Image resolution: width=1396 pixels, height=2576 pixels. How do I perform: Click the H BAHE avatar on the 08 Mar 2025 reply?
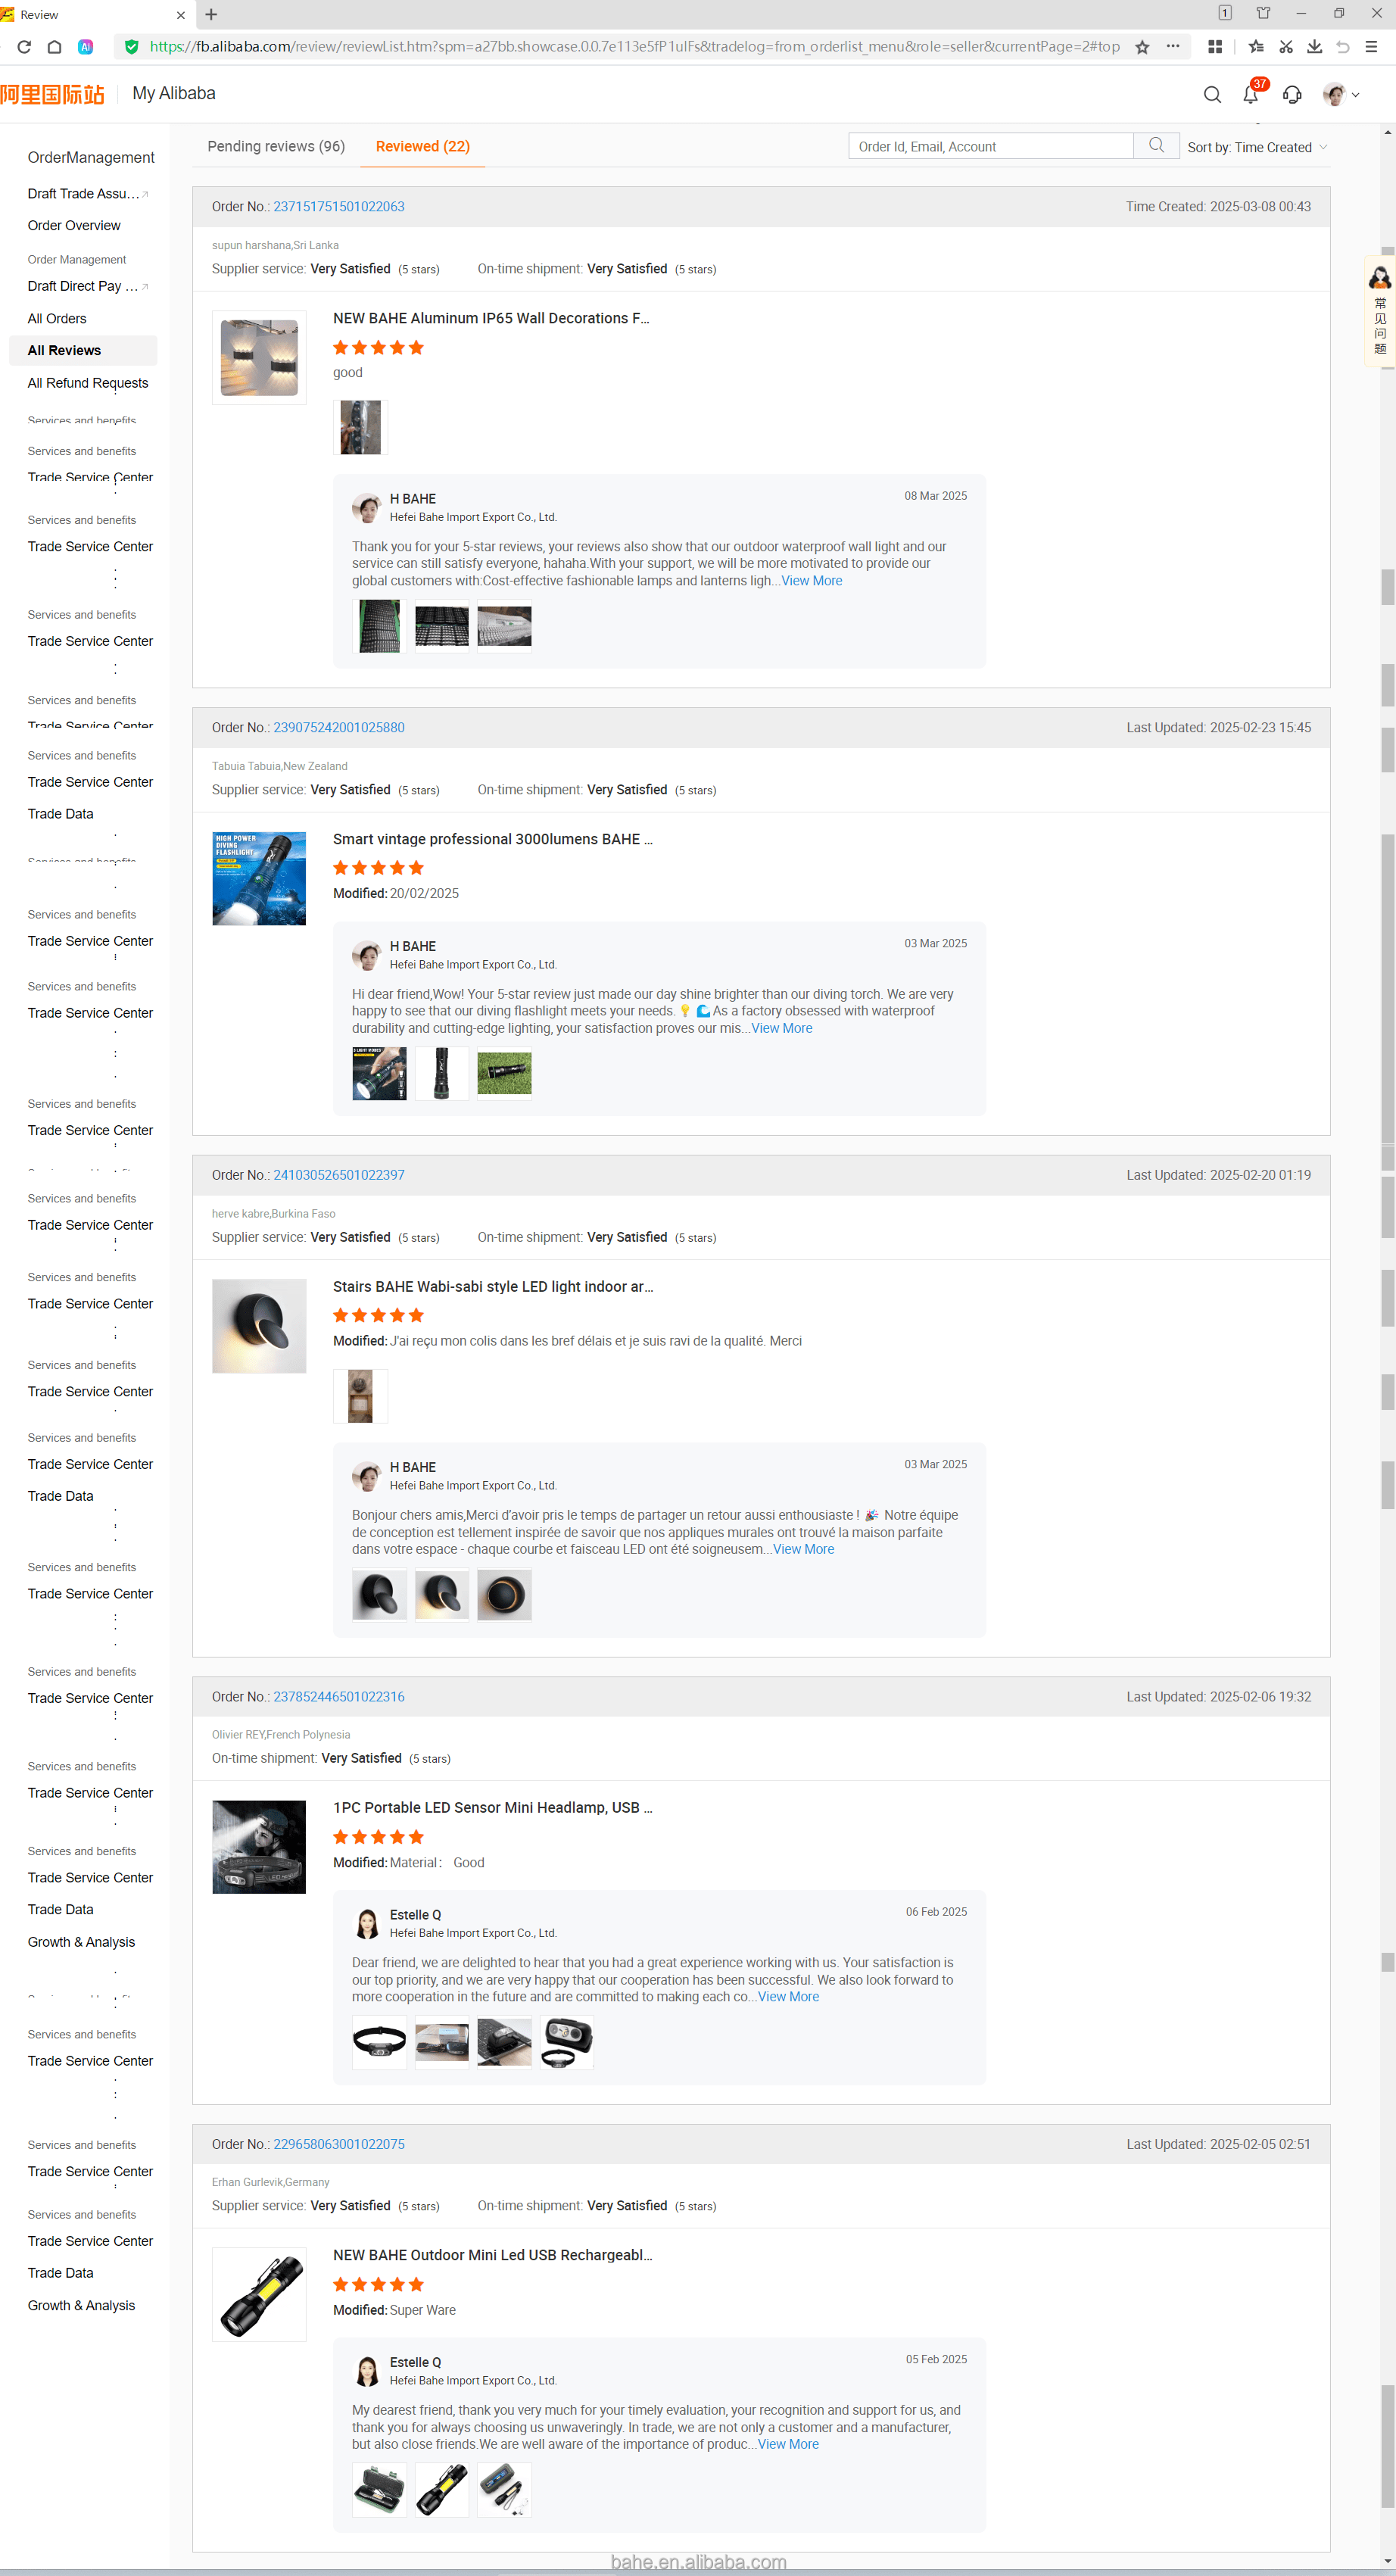click(367, 507)
